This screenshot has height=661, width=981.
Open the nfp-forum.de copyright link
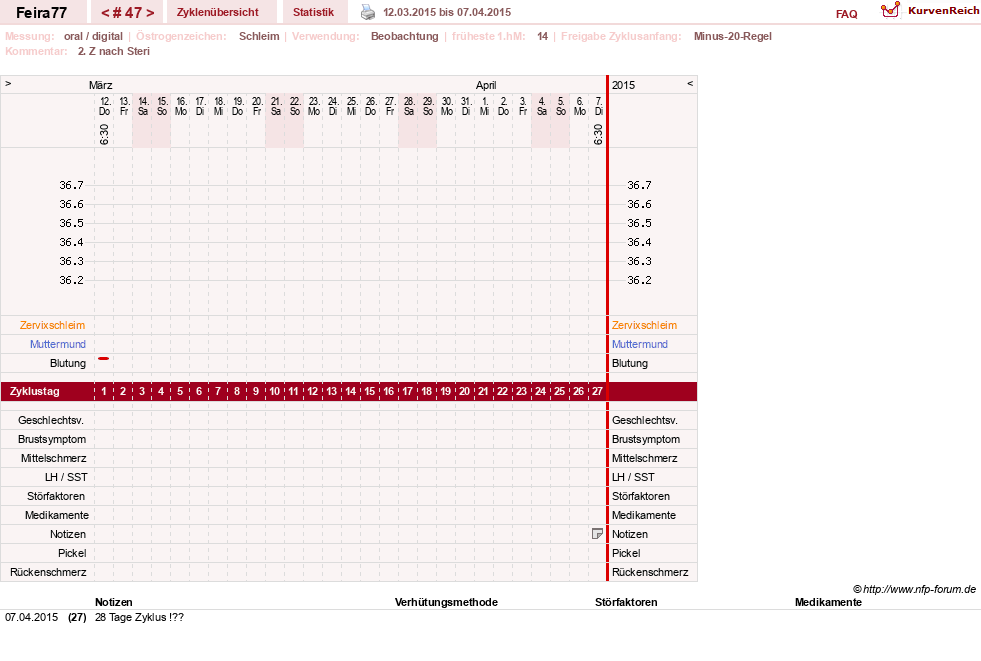(914, 589)
